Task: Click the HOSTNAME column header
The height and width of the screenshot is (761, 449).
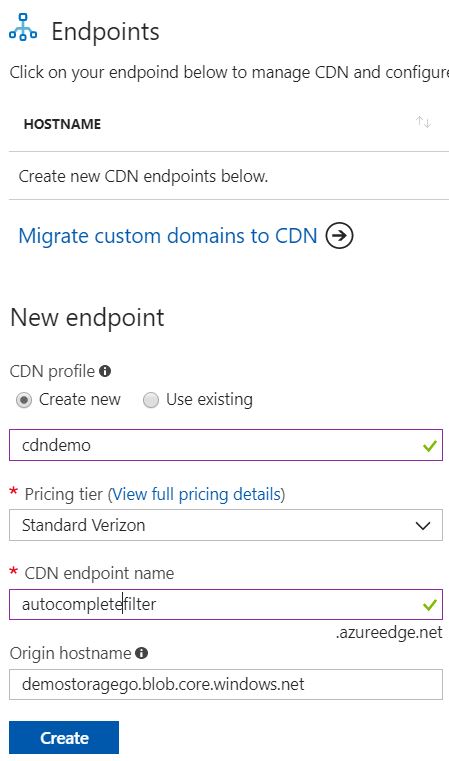Action: pyautogui.click(x=62, y=124)
